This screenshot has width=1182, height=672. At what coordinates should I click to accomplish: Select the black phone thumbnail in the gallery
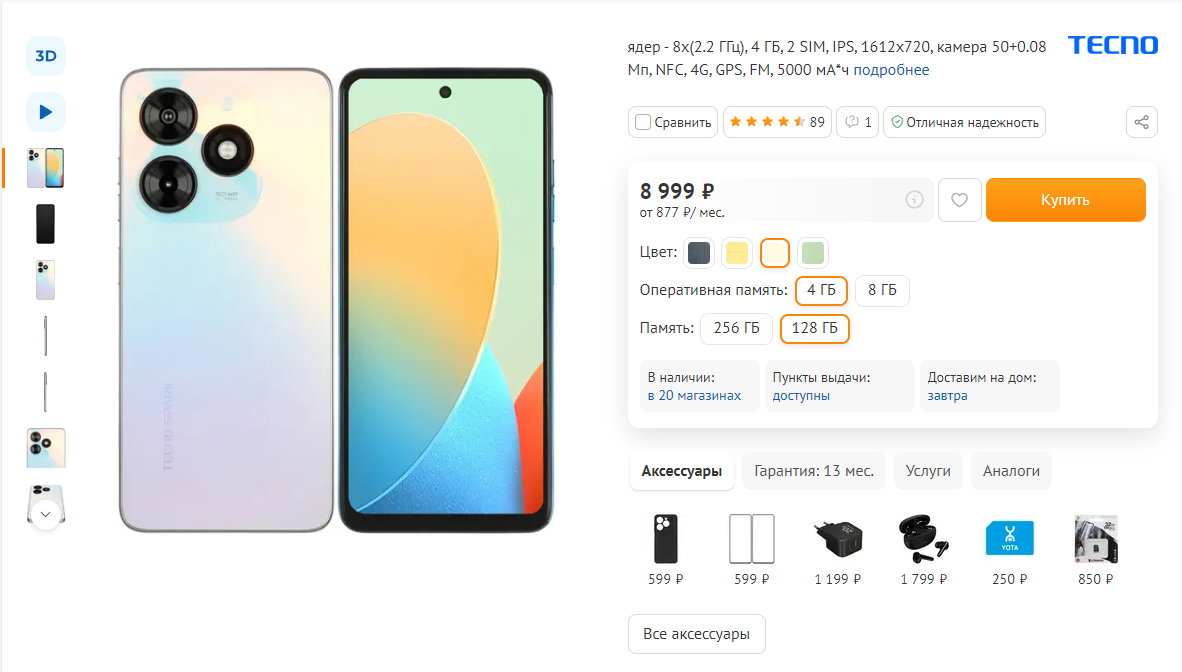[45, 223]
